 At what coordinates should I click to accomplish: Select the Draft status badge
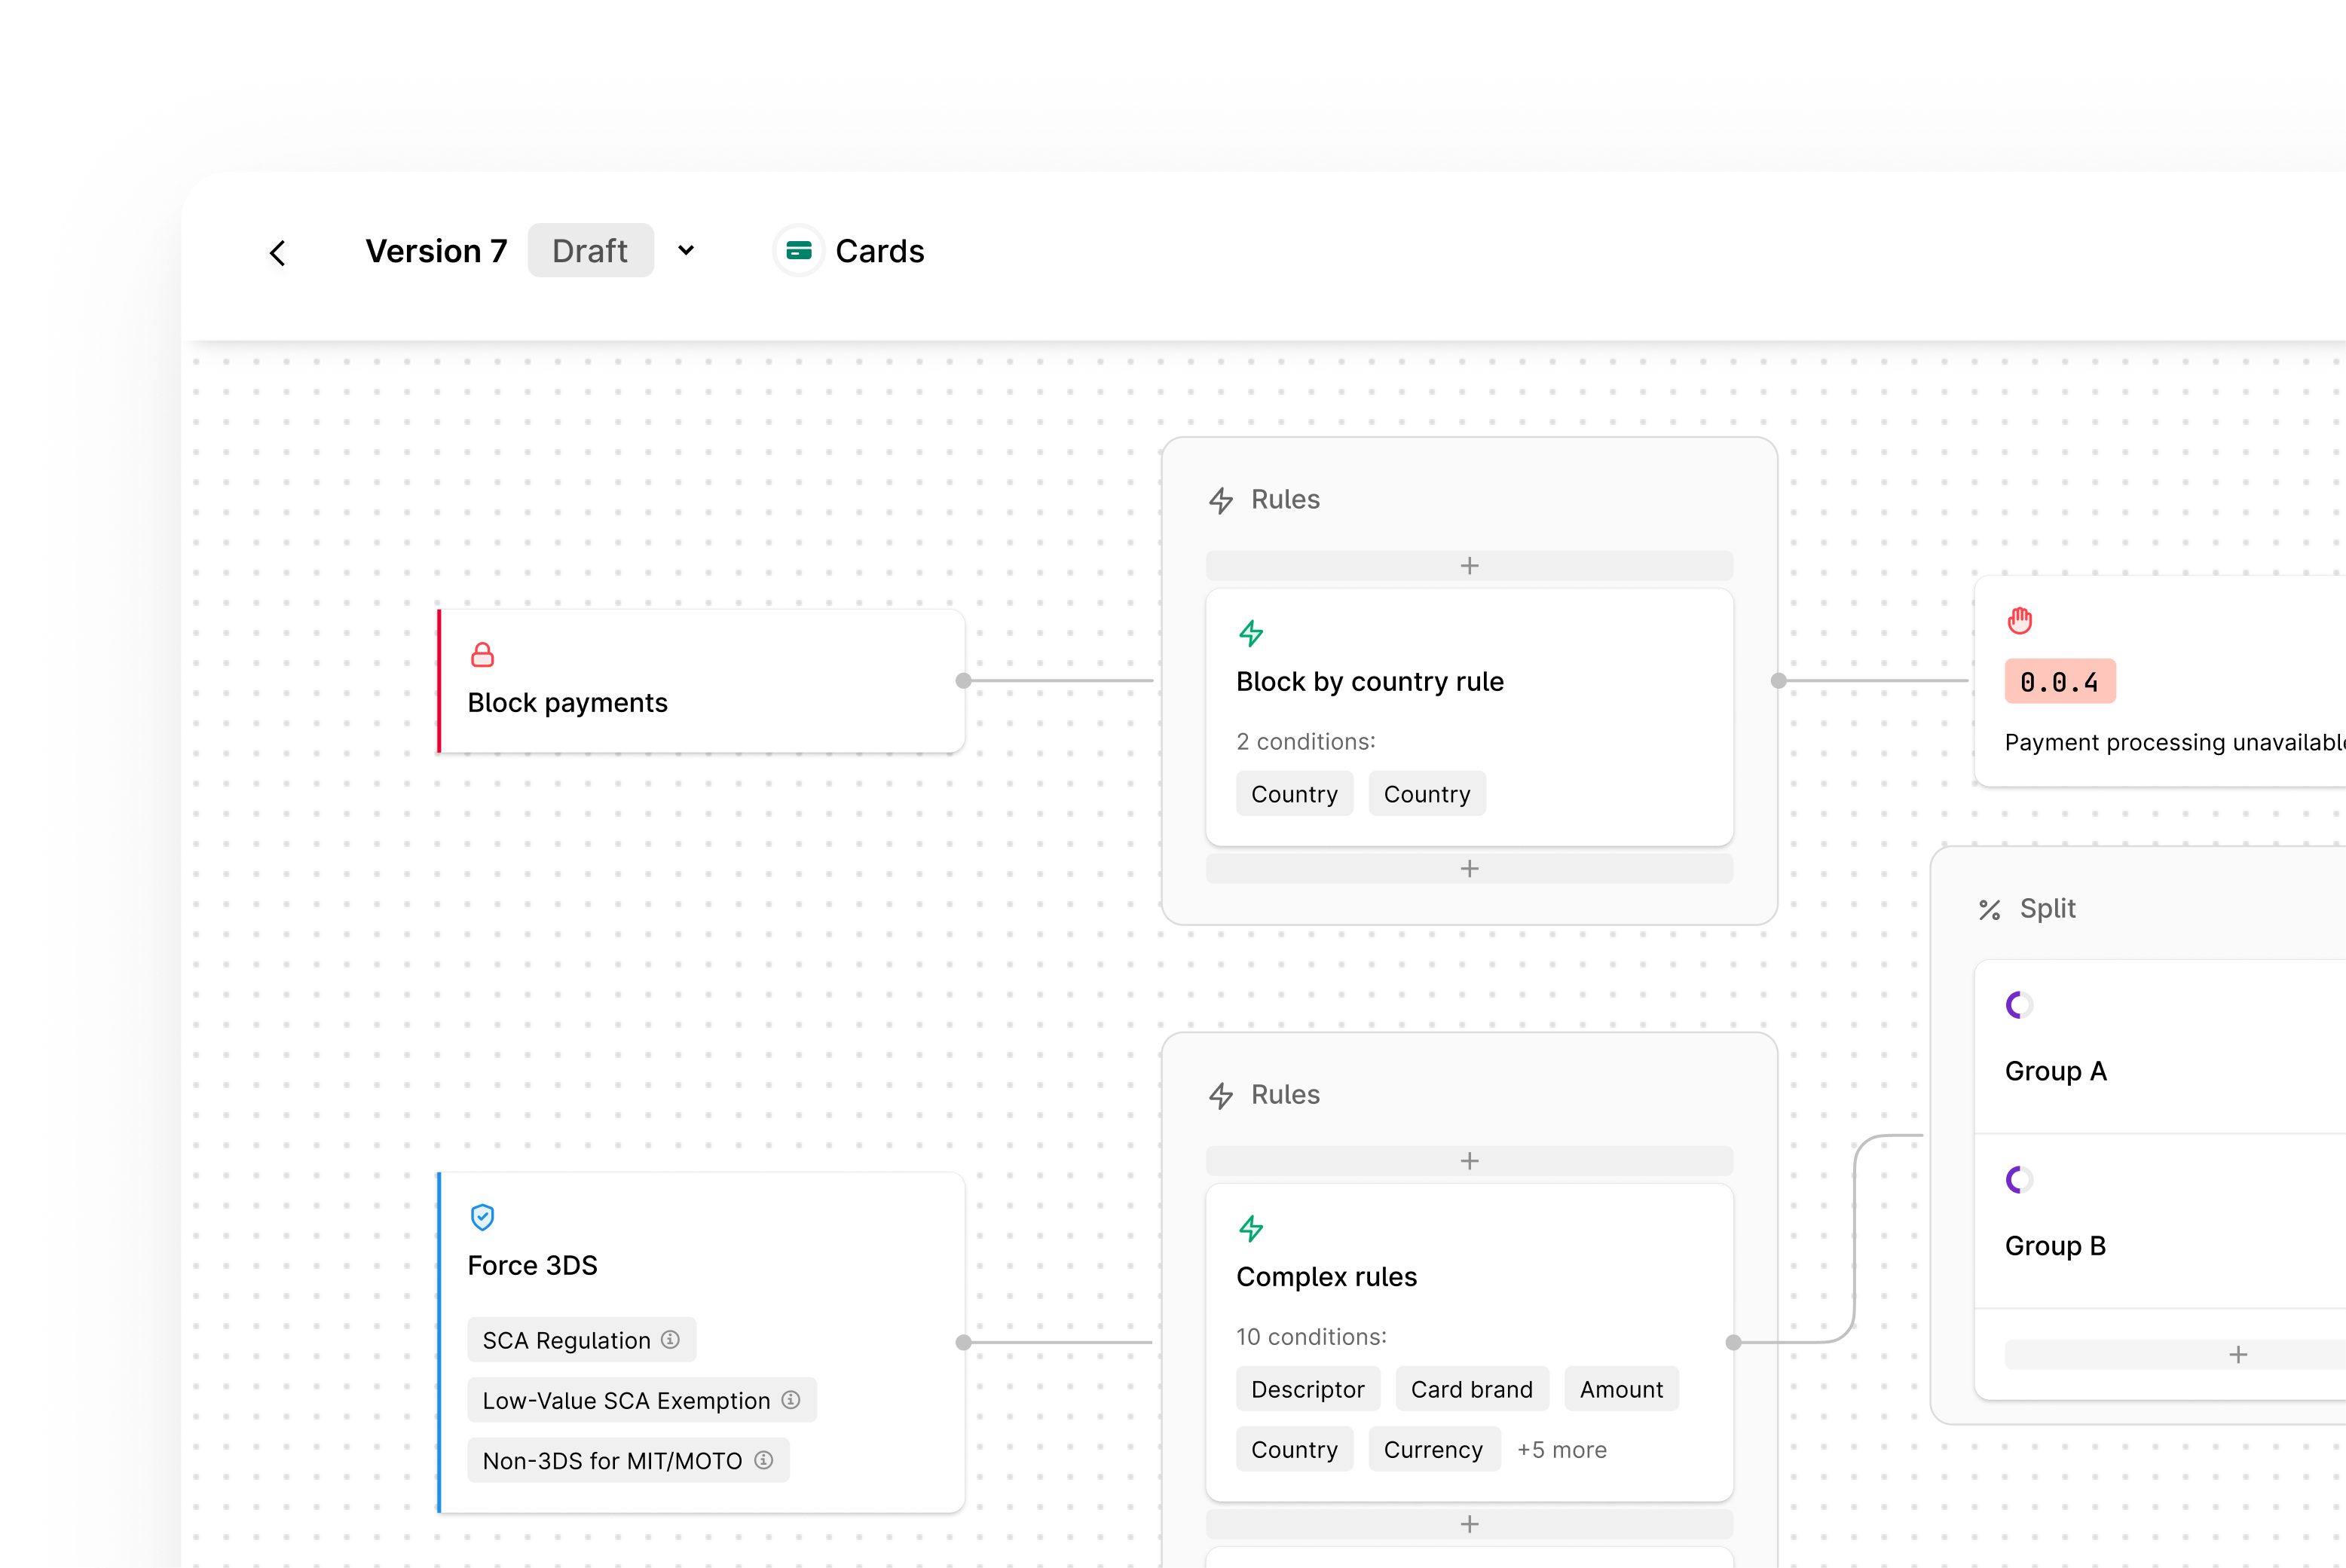[590, 250]
